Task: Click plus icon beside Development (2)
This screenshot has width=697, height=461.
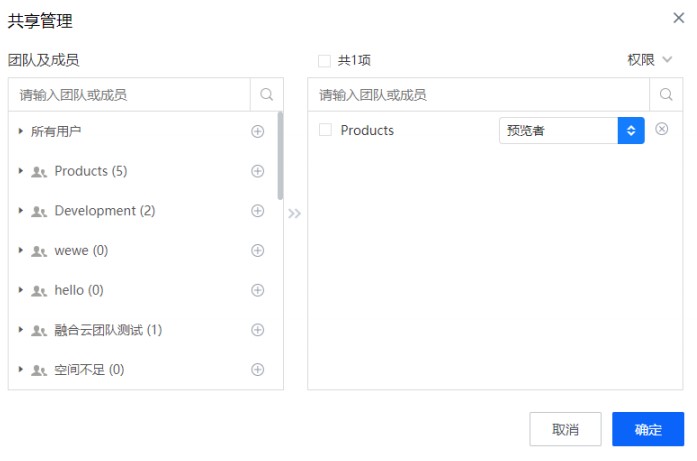Action: pyautogui.click(x=257, y=211)
